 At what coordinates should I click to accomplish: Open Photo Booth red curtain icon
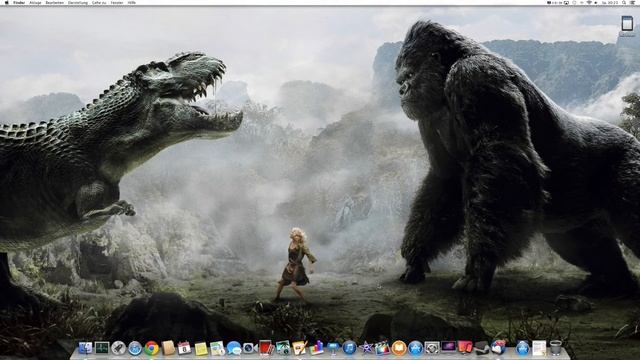(x=266, y=348)
